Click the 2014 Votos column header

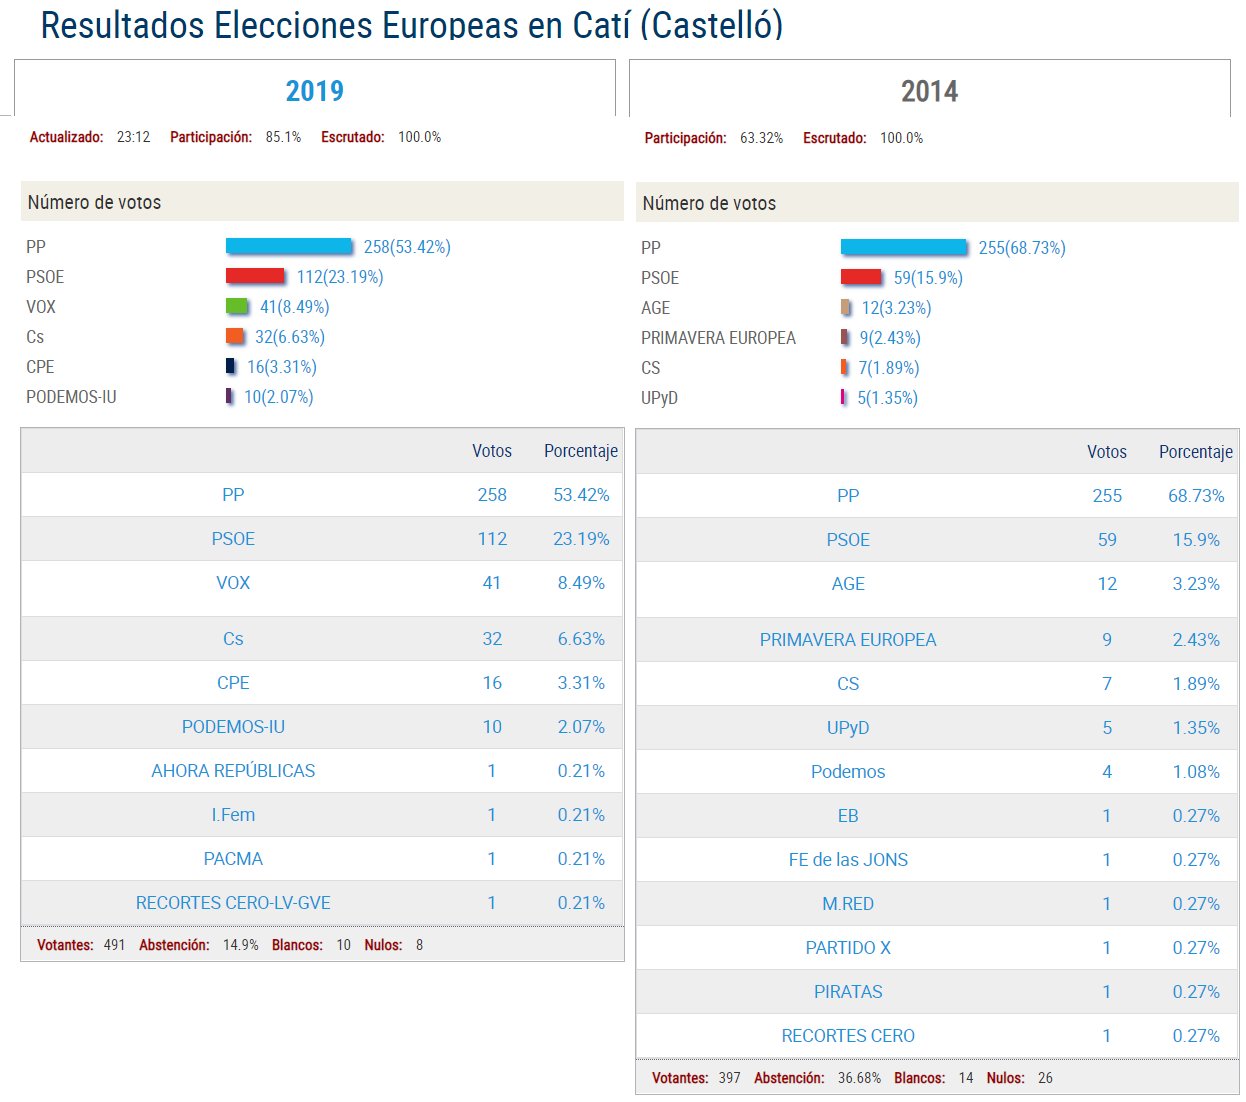pyautogui.click(x=1107, y=452)
